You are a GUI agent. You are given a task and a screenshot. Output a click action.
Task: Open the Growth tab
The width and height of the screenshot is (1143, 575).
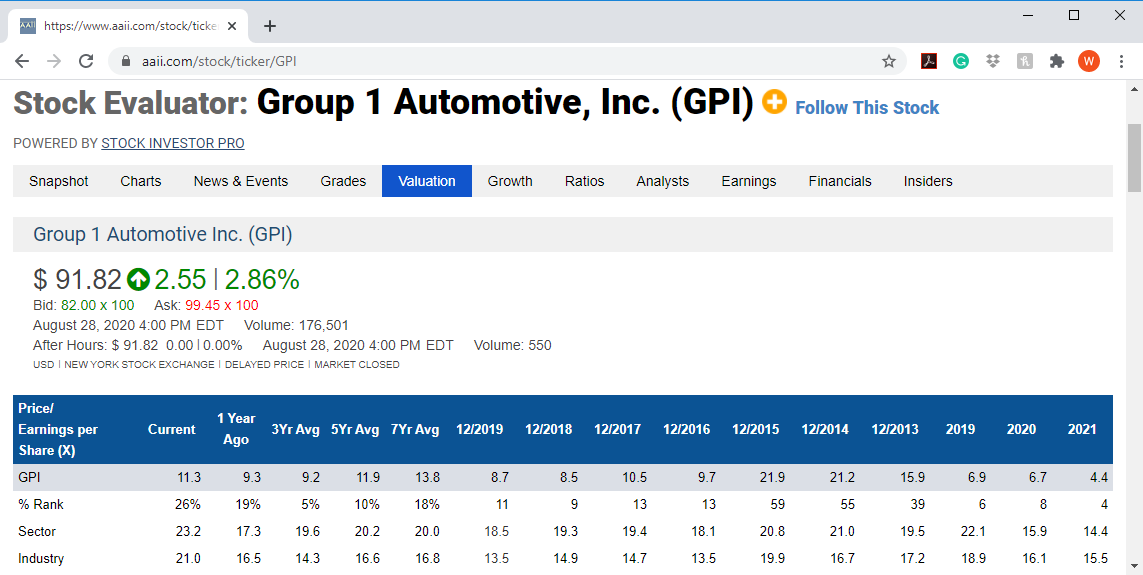[x=510, y=181]
